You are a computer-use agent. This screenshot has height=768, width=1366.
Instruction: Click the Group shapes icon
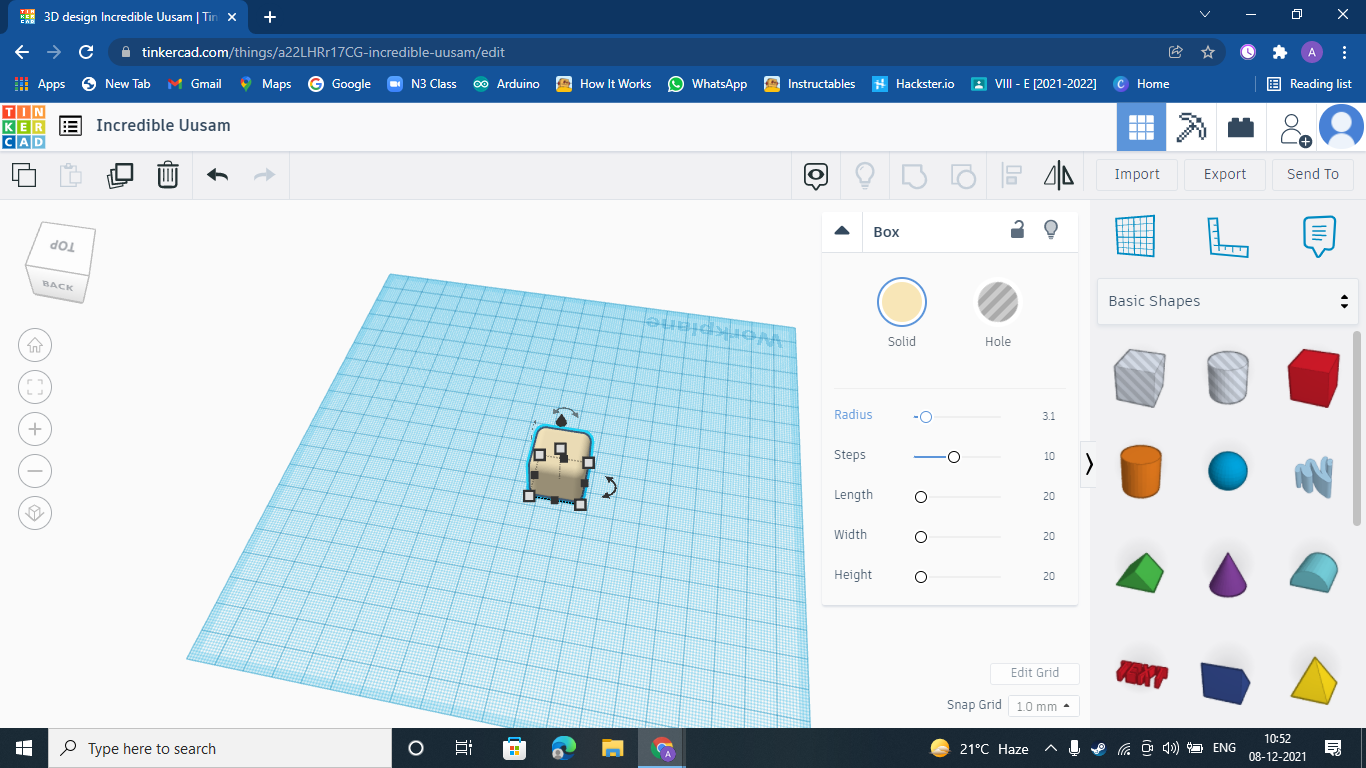point(913,176)
